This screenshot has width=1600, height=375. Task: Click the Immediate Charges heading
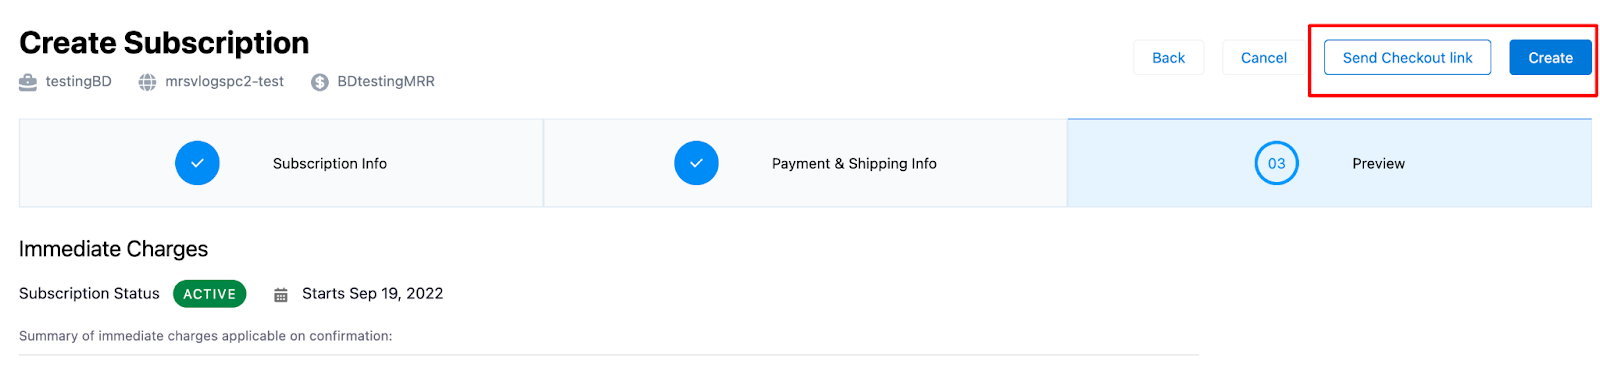113,249
